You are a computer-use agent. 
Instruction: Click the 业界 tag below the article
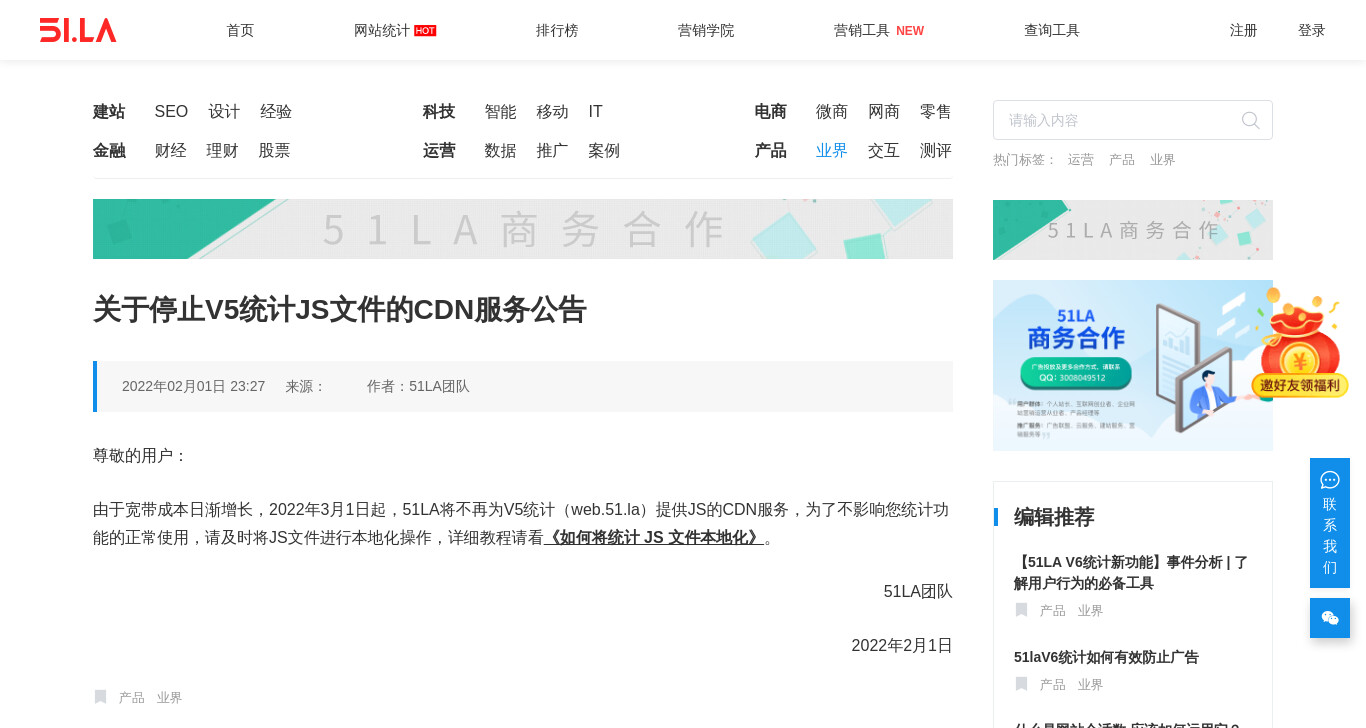tap(170, 698)
